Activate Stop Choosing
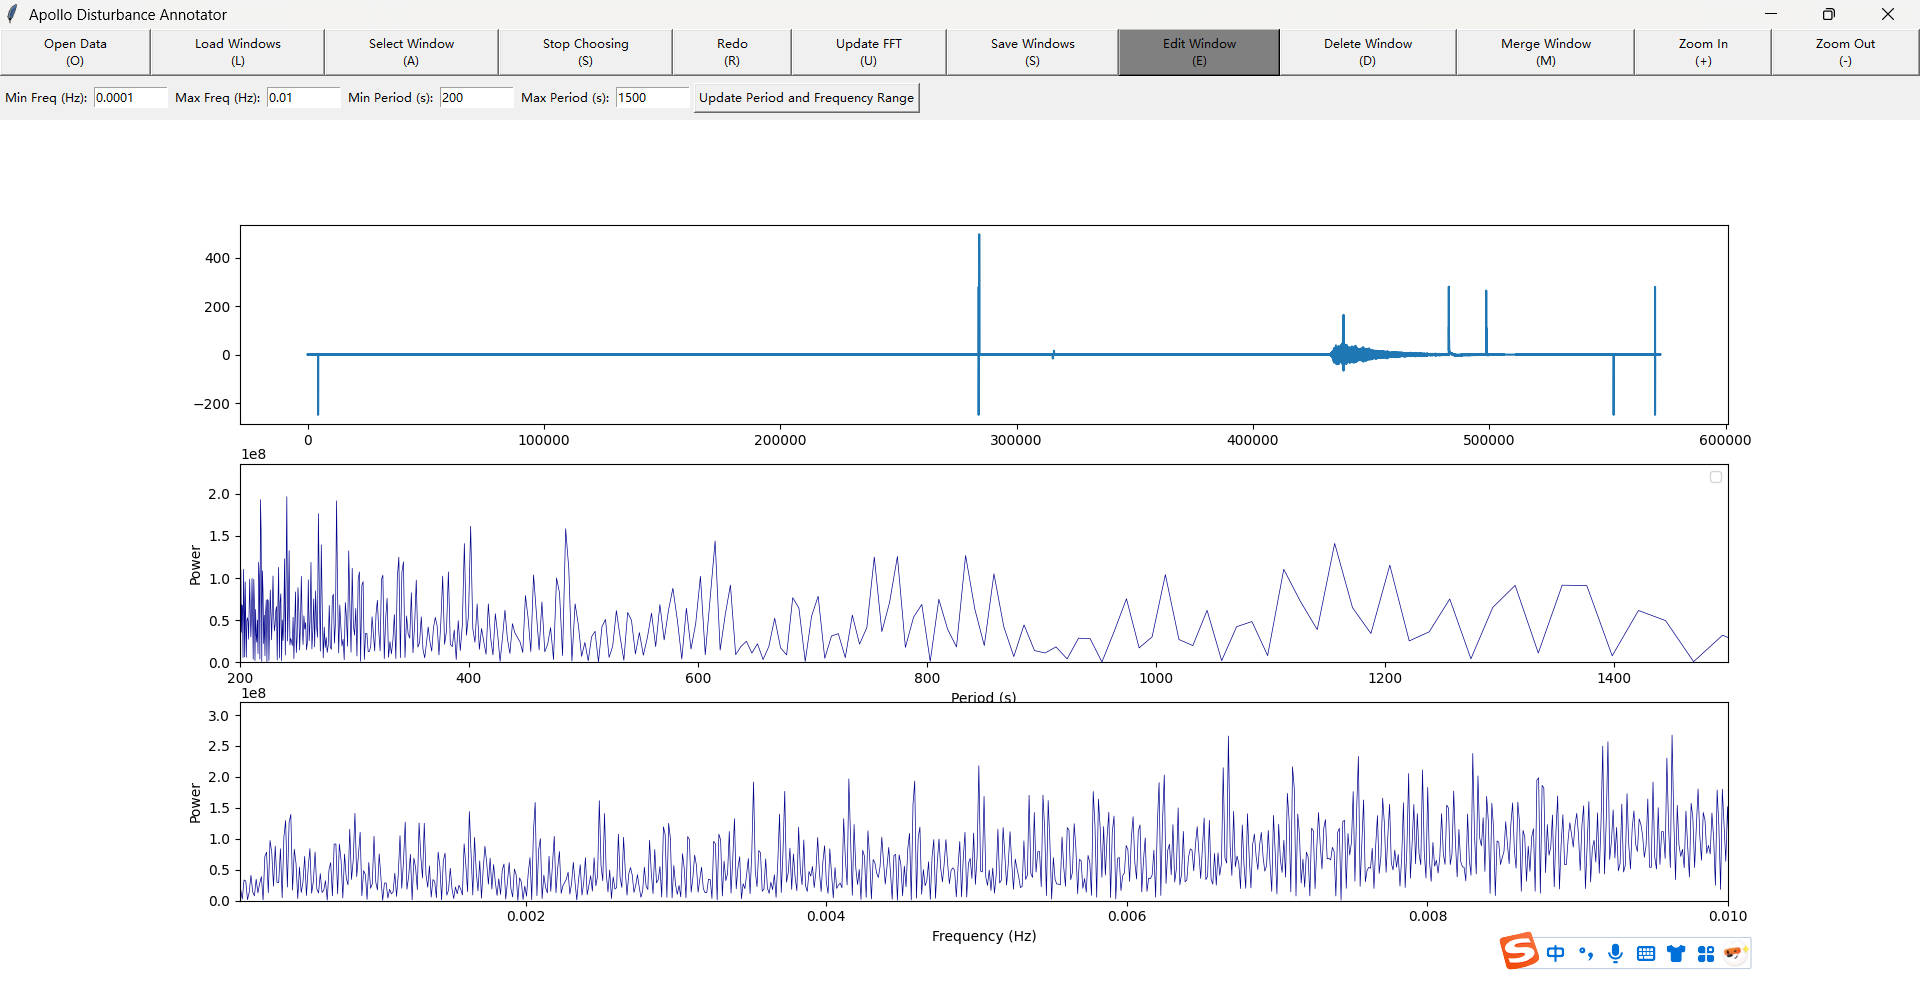Viewport: 1920px width, 997px height. 585,51
